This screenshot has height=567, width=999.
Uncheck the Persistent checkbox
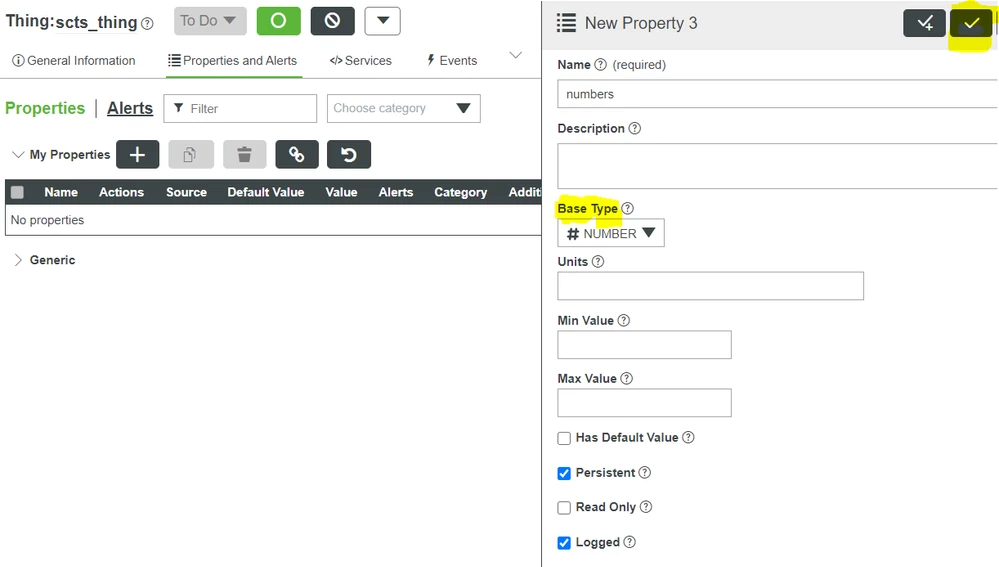click(x=564, y=473)
